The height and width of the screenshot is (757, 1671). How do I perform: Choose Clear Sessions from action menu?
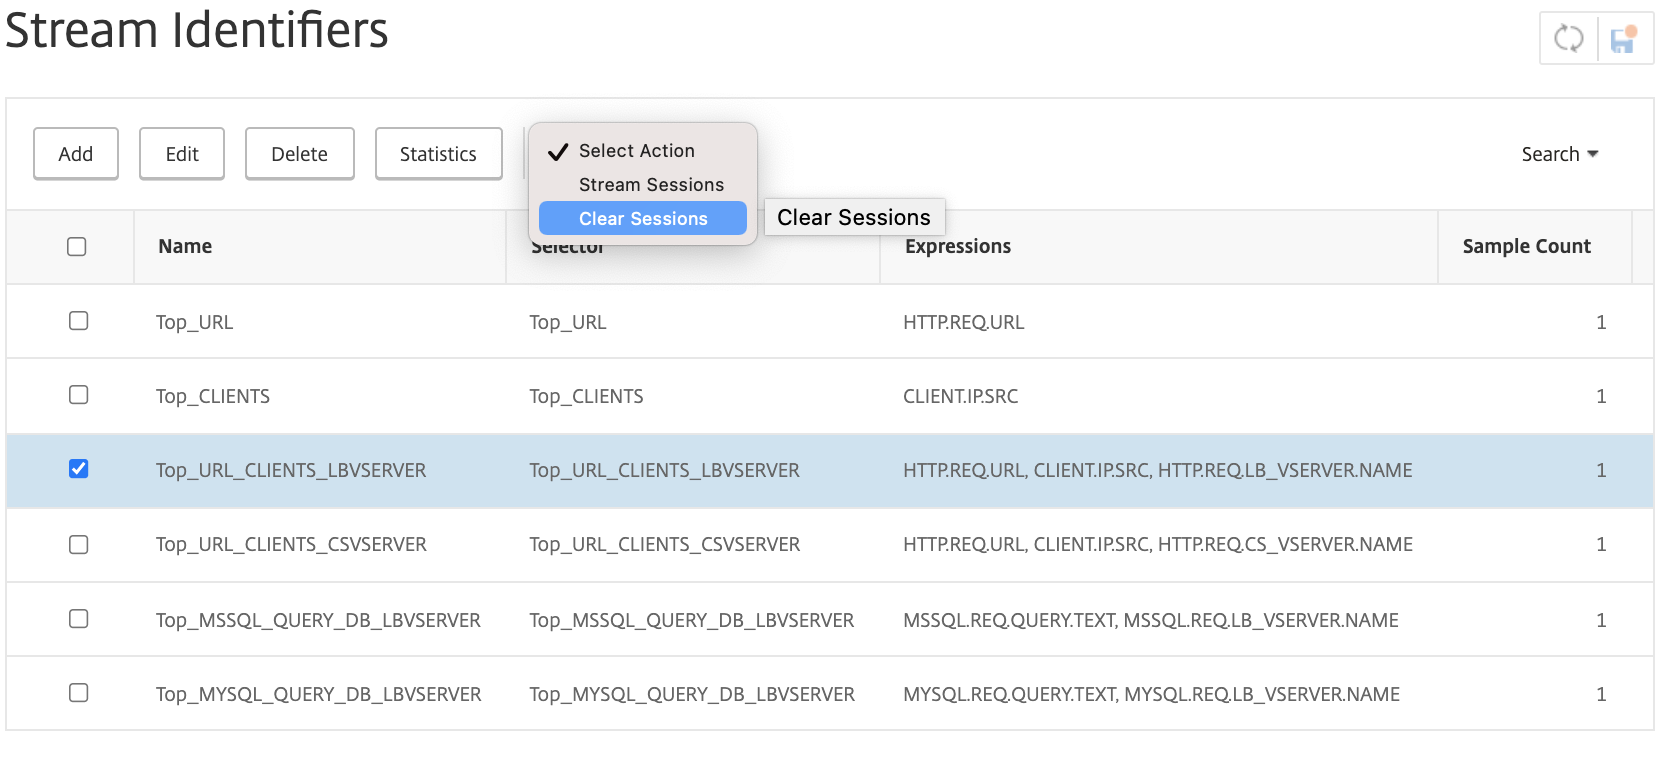coord(643,218)
